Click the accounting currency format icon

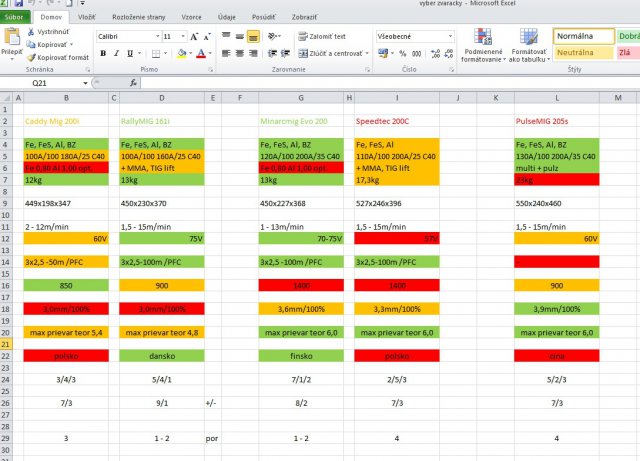(x=383, y=53)
